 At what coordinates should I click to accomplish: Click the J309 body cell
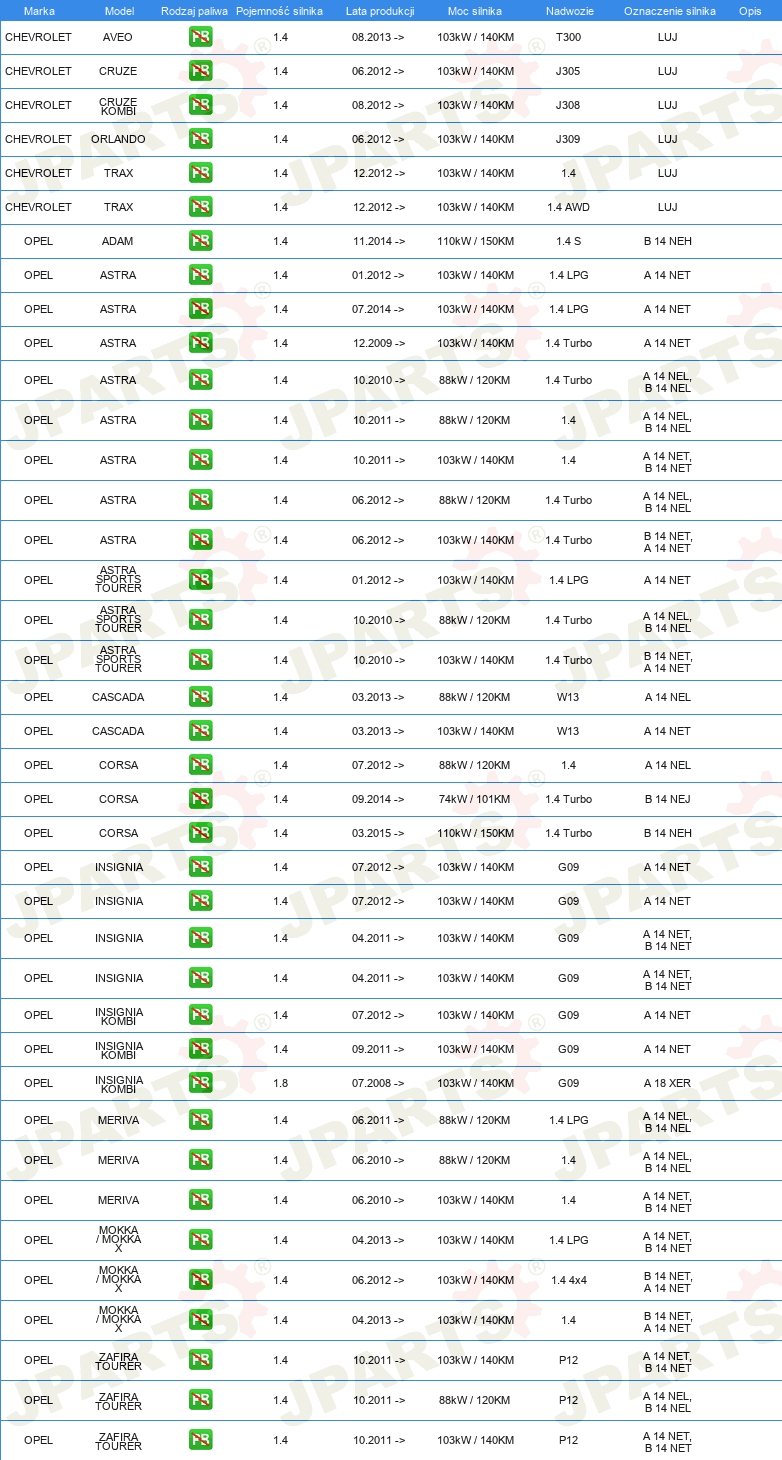[568, 140]
